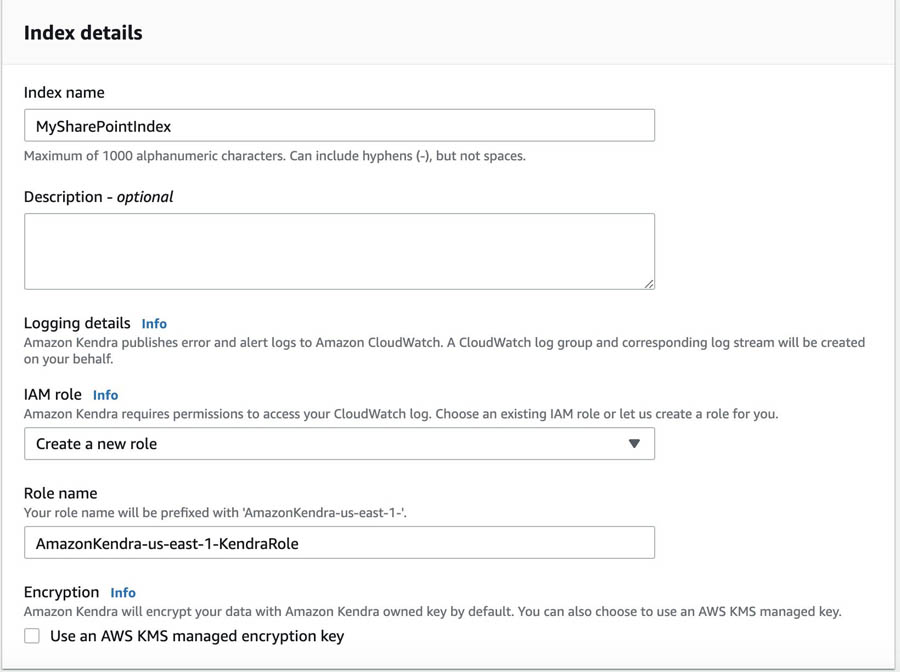Open the 'Create a new role' dropdown
The image size is (900, 672).
click(x=339, y=444)
